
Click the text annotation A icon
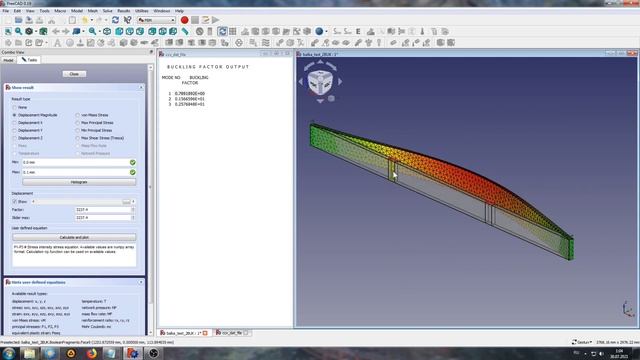tap(57, 42)
